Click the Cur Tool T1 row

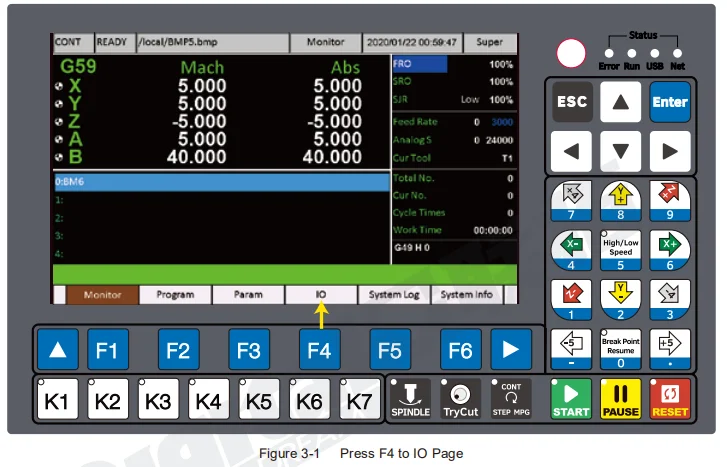pos(454,158)
